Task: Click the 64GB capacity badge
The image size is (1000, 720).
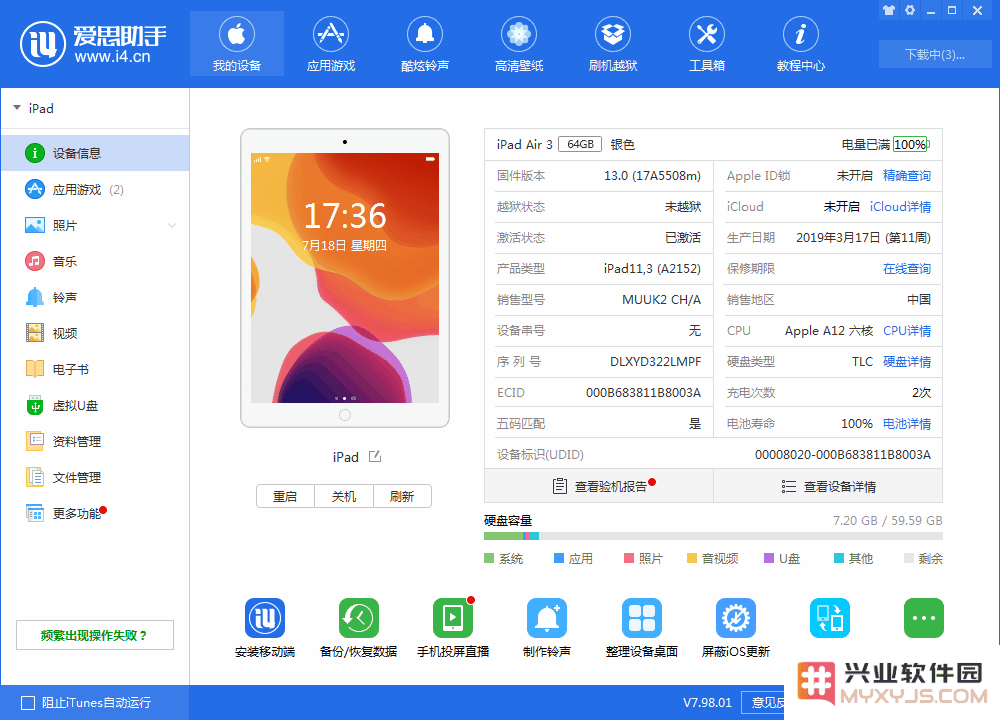Action: click(x=580, y=144)
